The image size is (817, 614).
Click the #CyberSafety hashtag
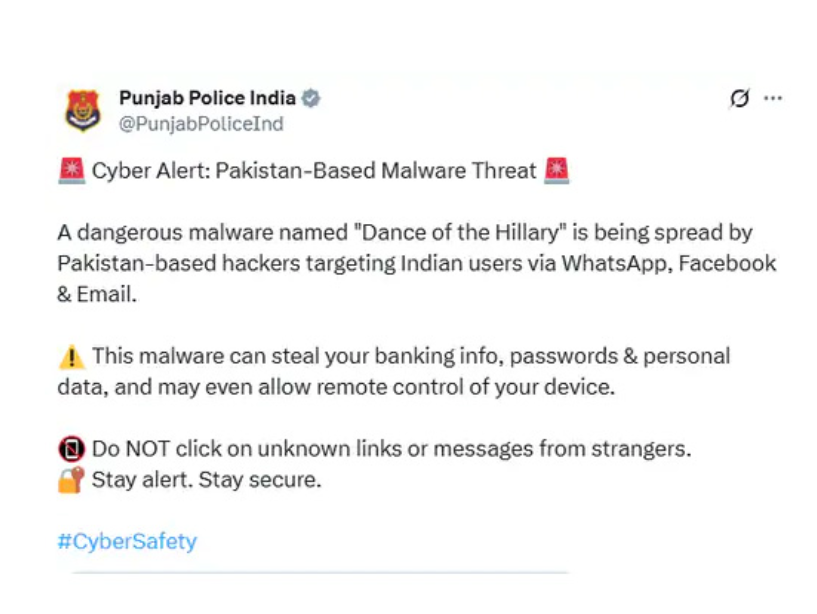127,541
